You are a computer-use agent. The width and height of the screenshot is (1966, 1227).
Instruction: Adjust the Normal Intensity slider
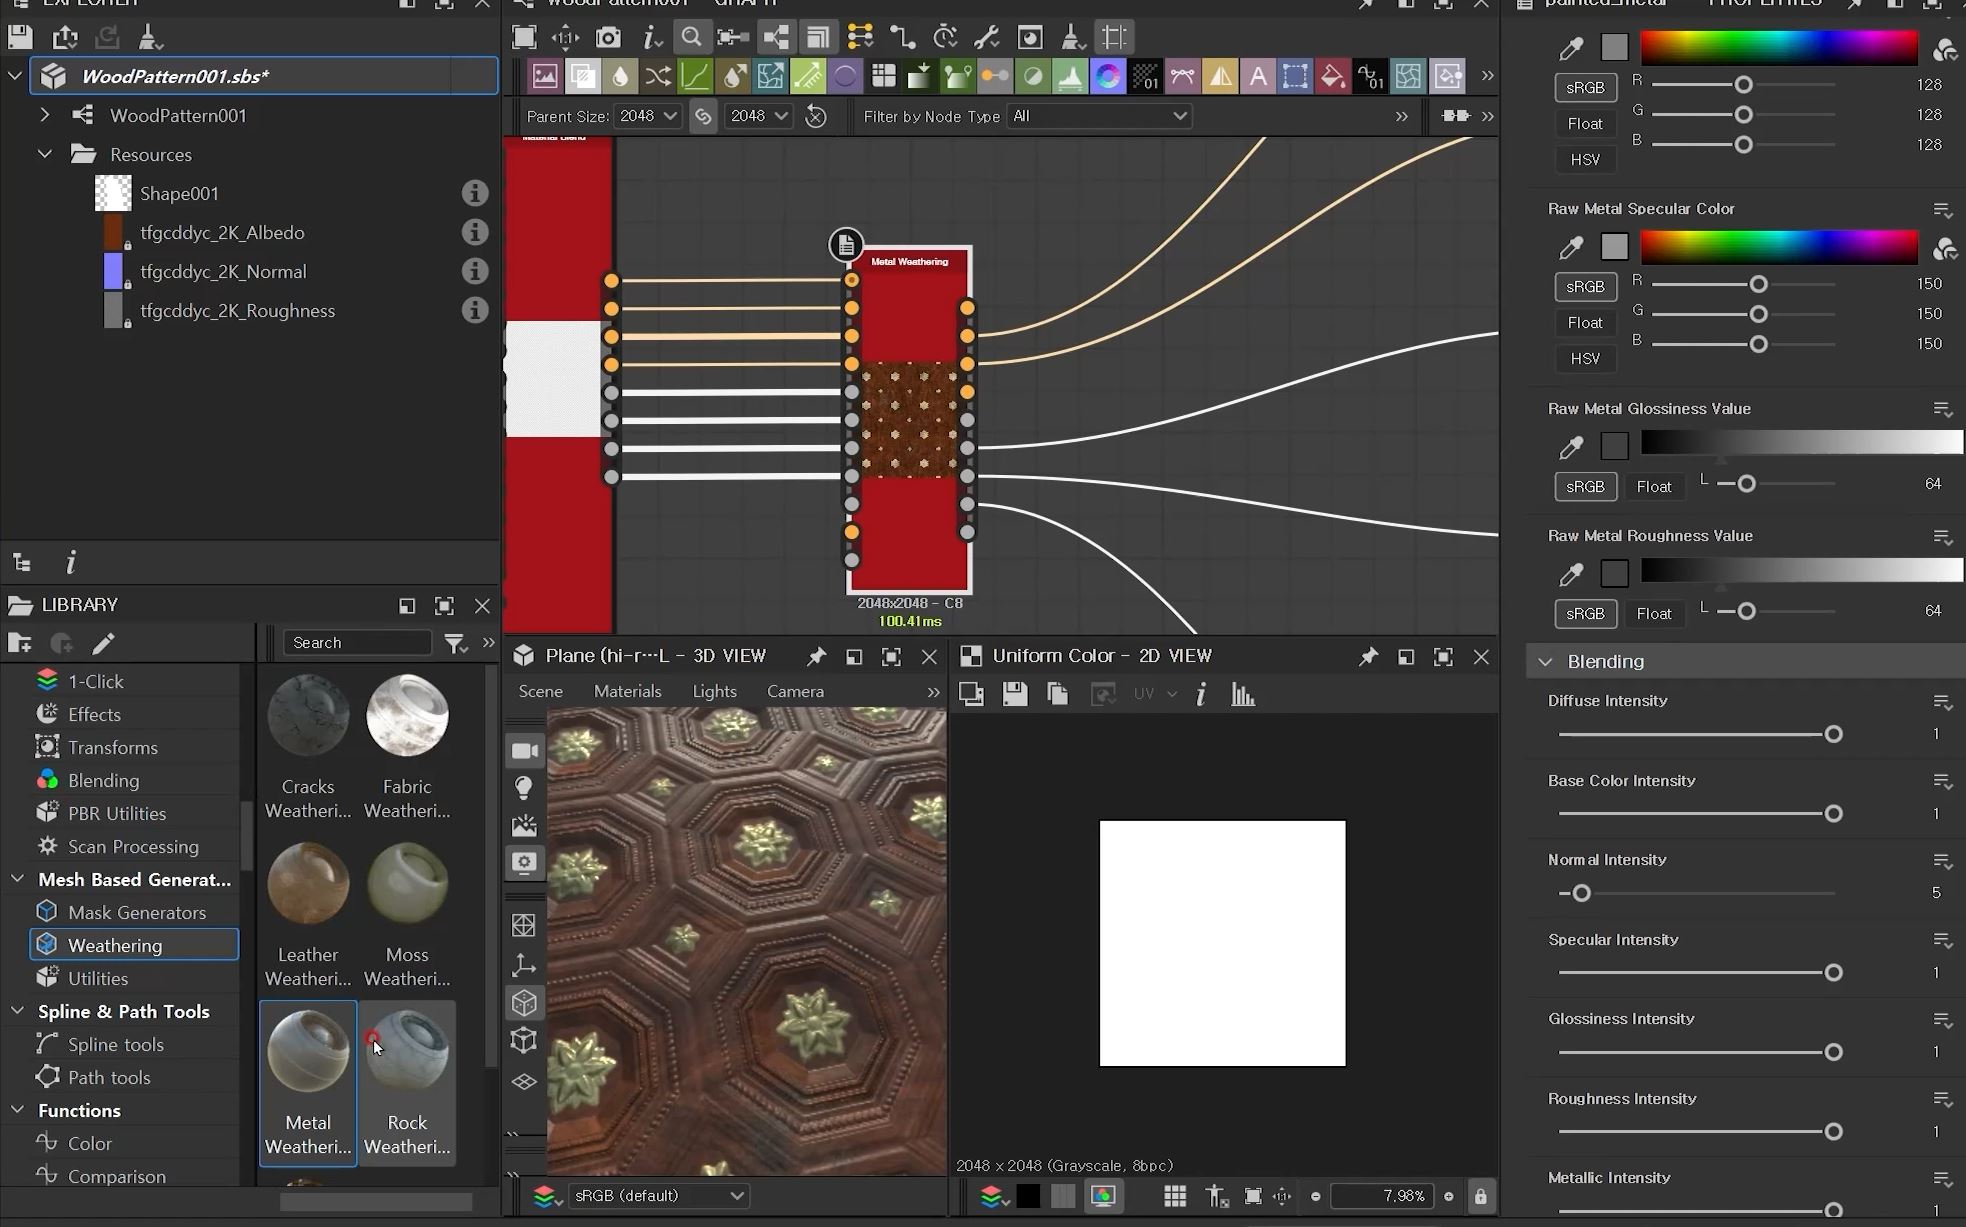[x=1581, y=893]
